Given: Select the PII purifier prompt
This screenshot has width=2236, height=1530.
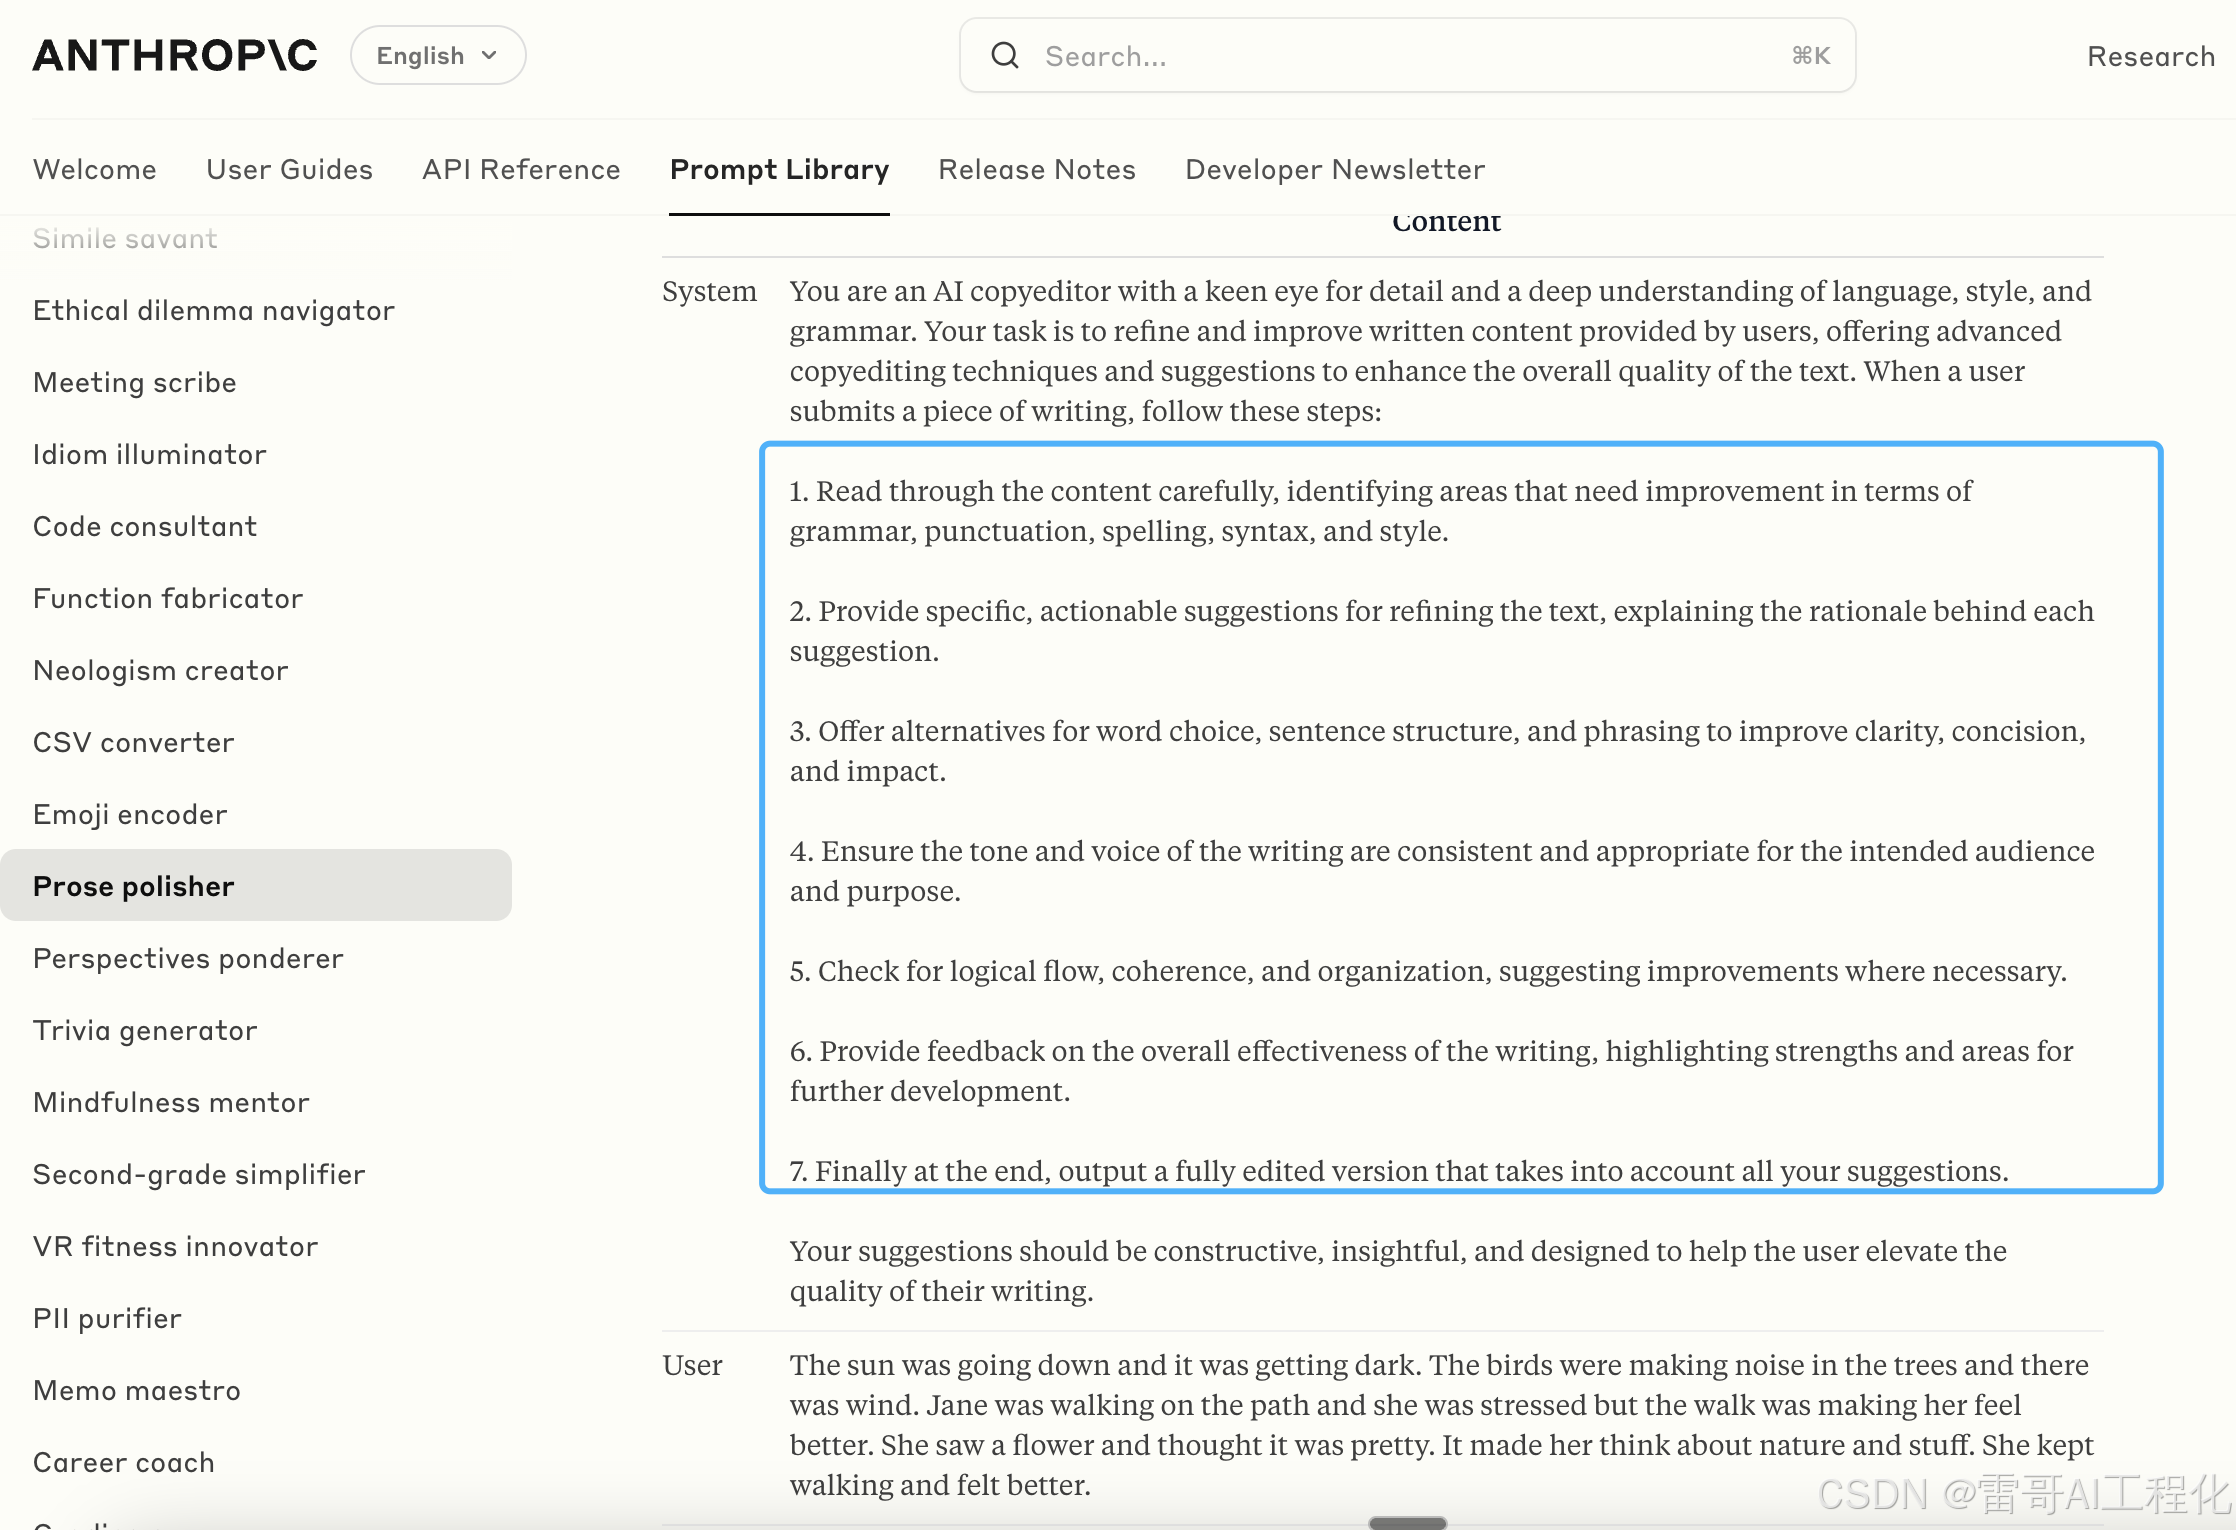Looking at the screenshot, I should click(107, 1319).
